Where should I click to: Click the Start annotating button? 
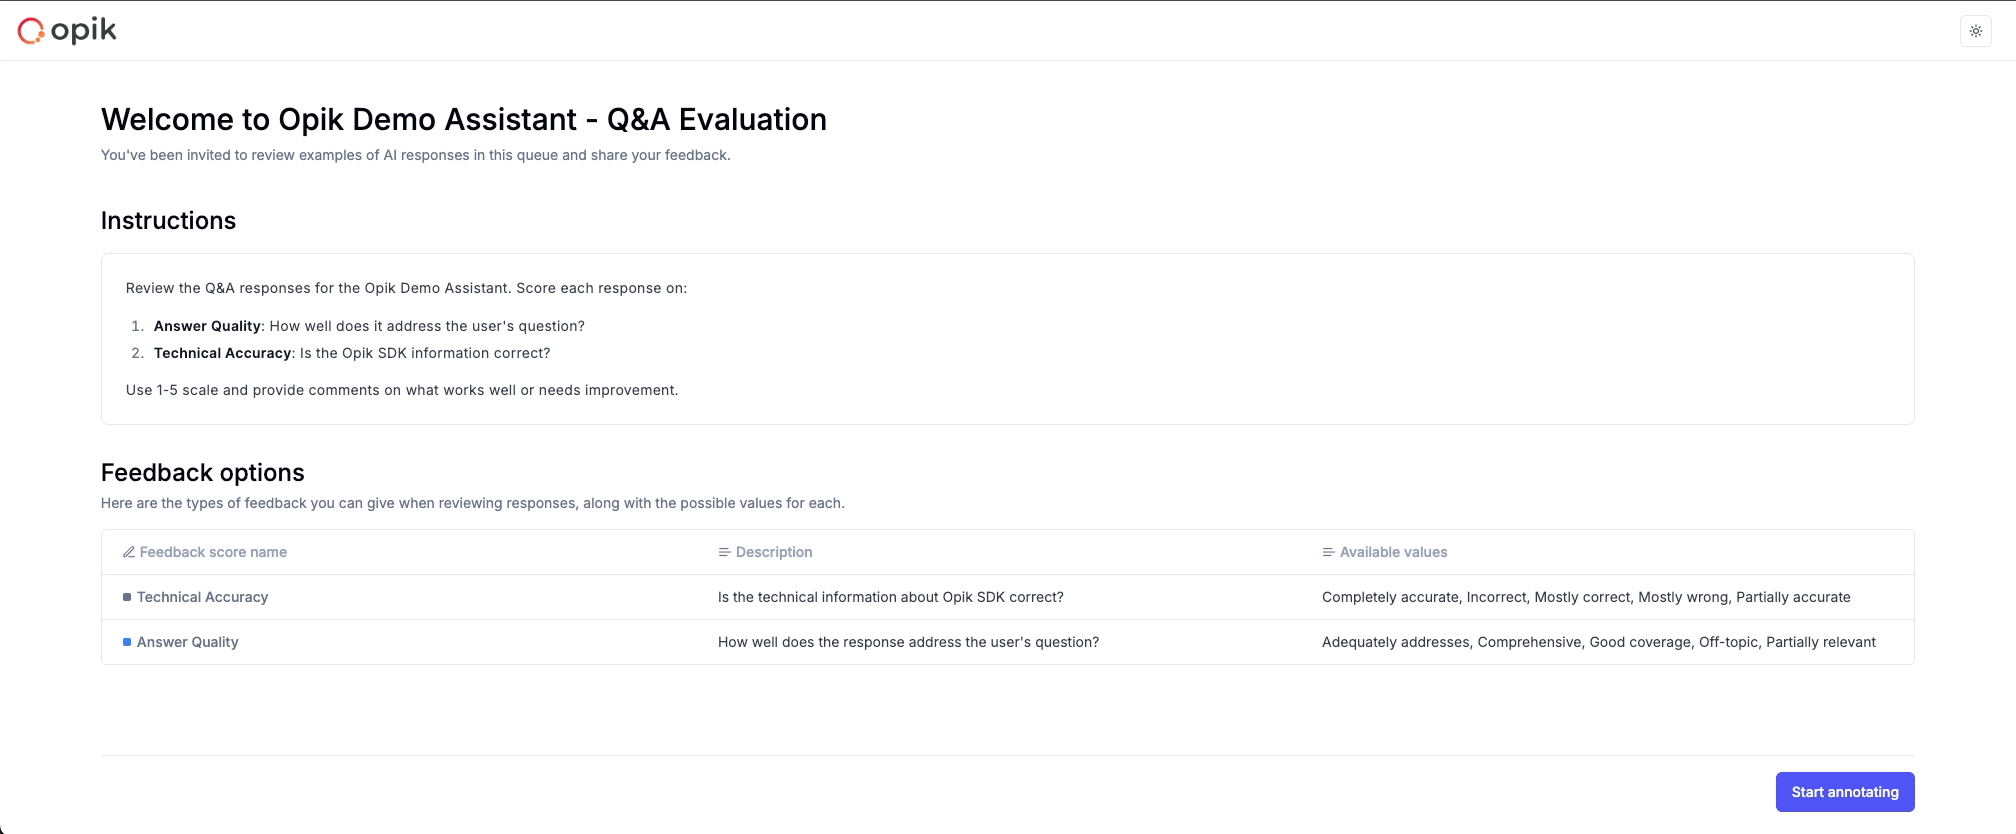1844,792
